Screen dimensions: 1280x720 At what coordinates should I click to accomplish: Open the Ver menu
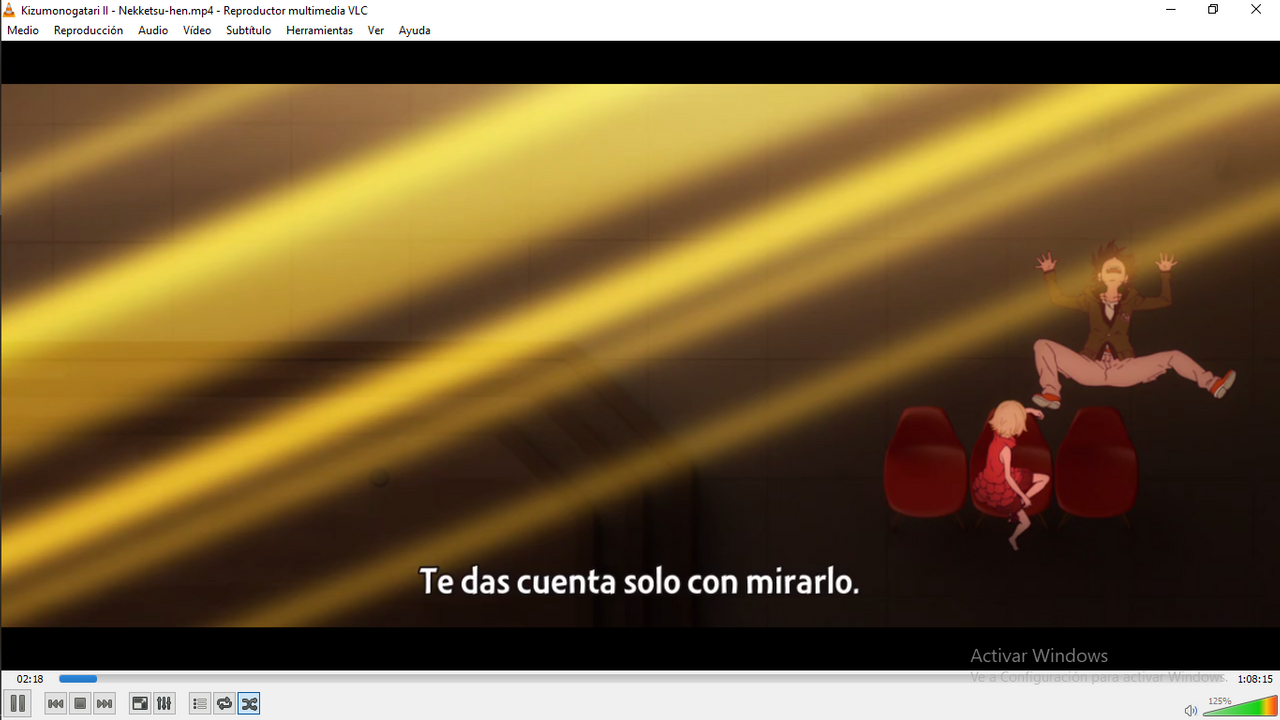pyautogui.click(x=376, y=30)
